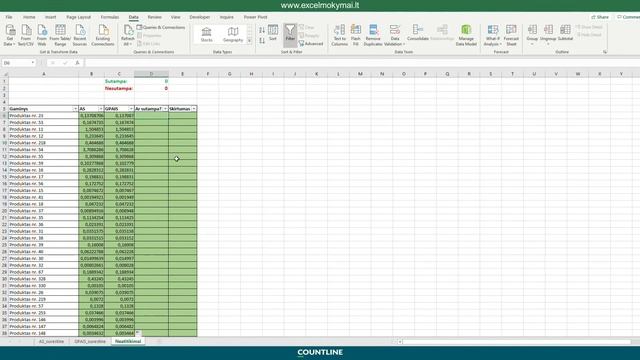Select the Stocks data type
Image resolution: width=640 pixels, height=360 pixels.
tap(207, 34)
